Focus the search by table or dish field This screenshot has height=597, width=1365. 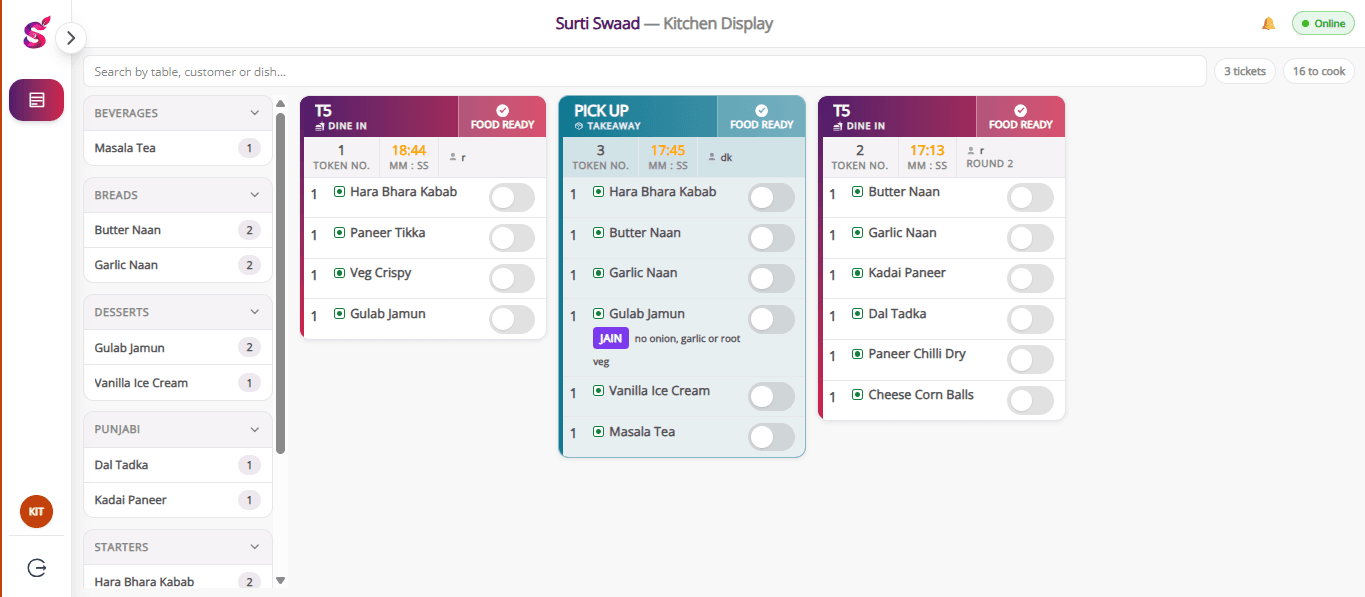(645, 71)
